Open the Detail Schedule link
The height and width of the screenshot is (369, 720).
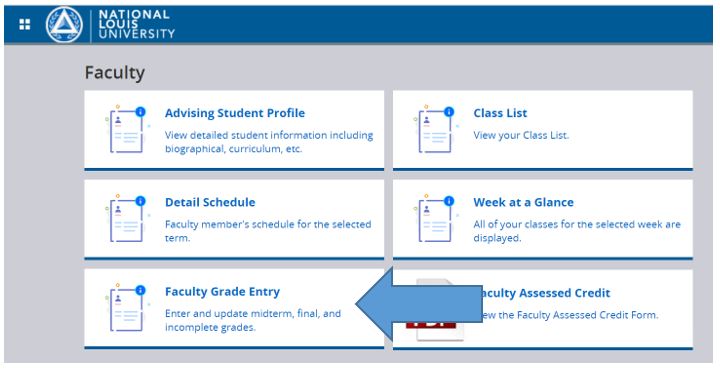click(x=210, y=202)
